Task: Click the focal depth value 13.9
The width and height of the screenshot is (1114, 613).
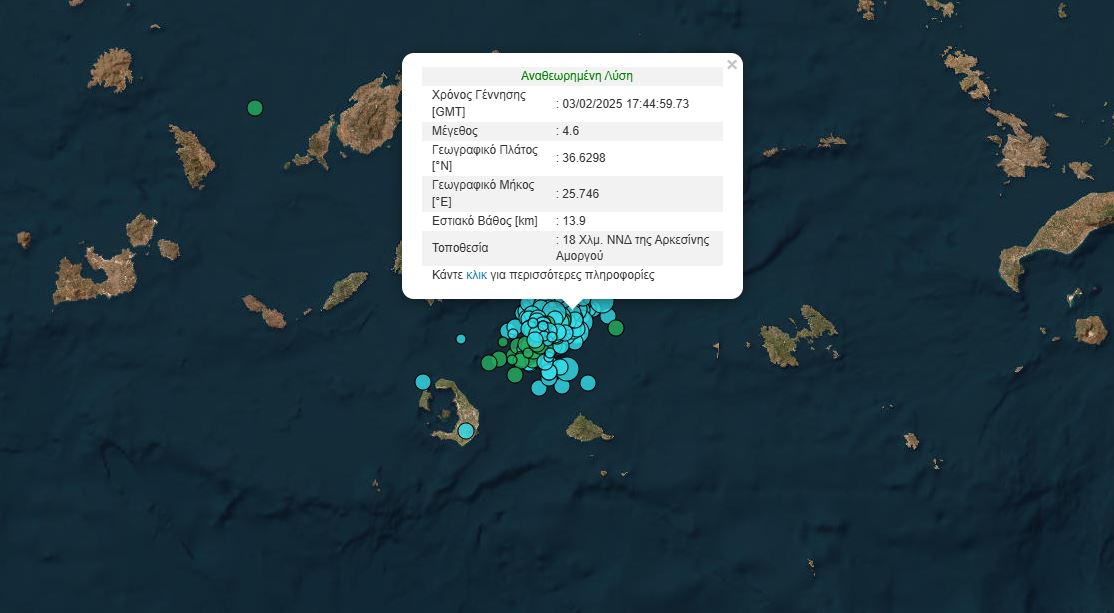Action: click(x=574, y=221)
